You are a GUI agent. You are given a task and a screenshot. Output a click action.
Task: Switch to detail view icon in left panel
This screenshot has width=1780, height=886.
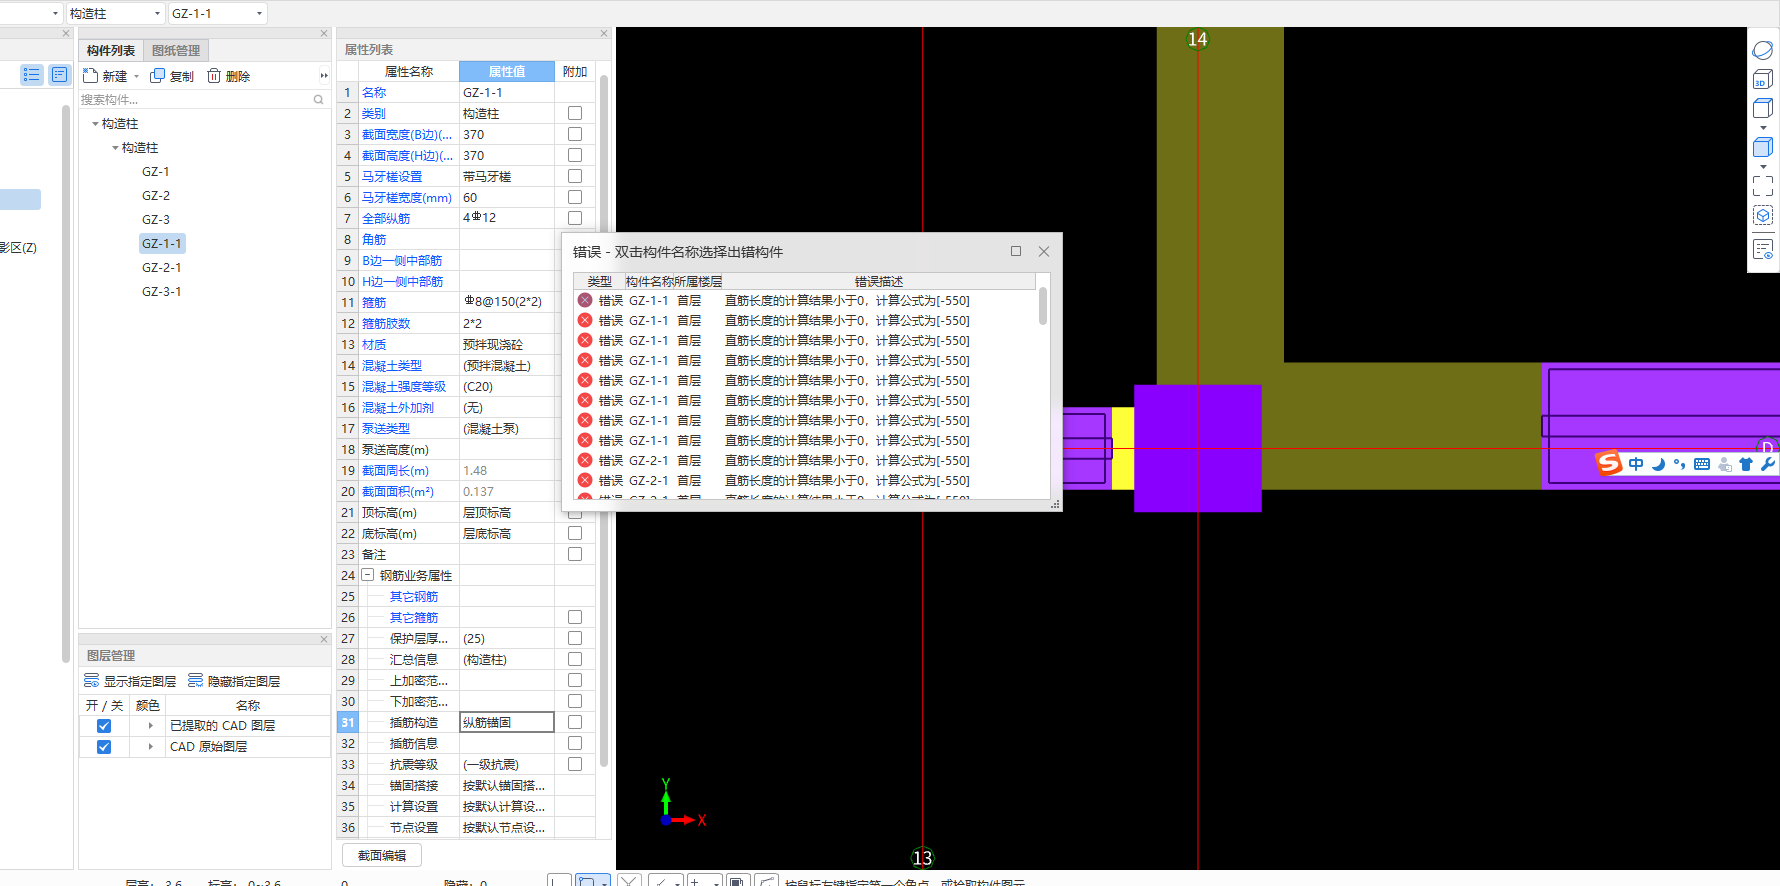pos(60,75)
